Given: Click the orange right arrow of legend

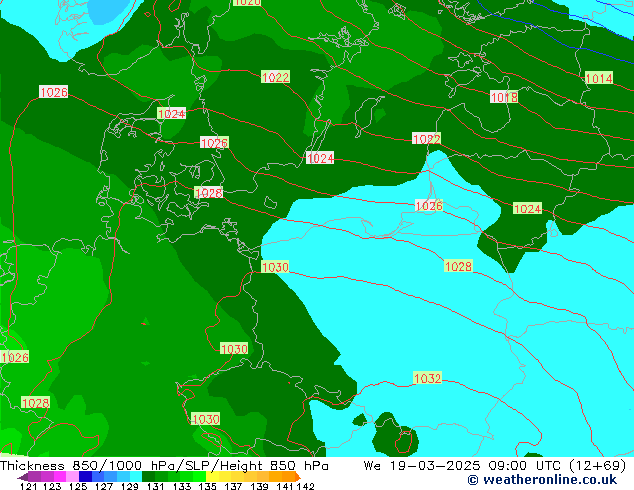Looking at the screenshot, I should [298, 477].
